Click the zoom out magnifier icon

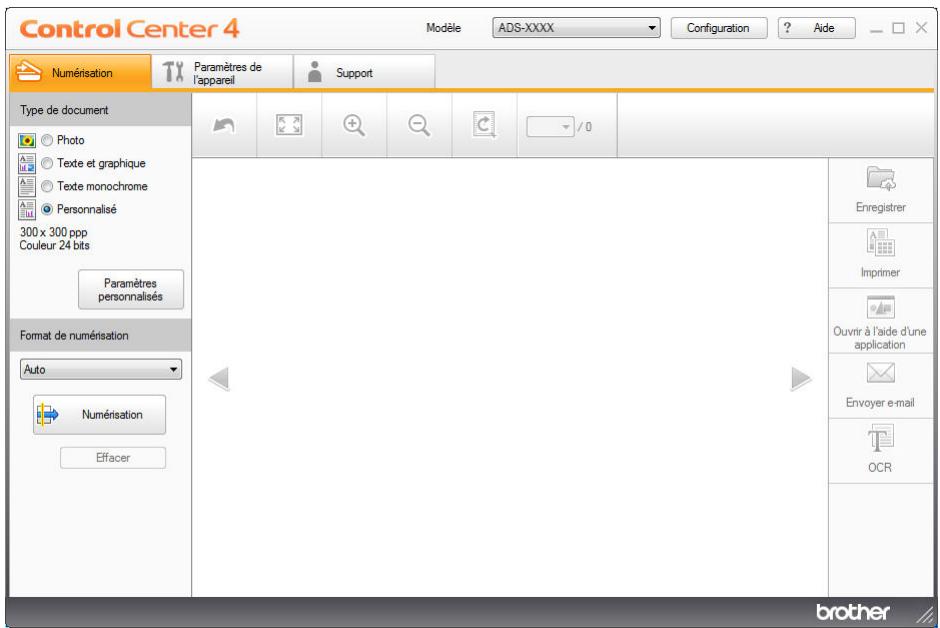[419, 125]
